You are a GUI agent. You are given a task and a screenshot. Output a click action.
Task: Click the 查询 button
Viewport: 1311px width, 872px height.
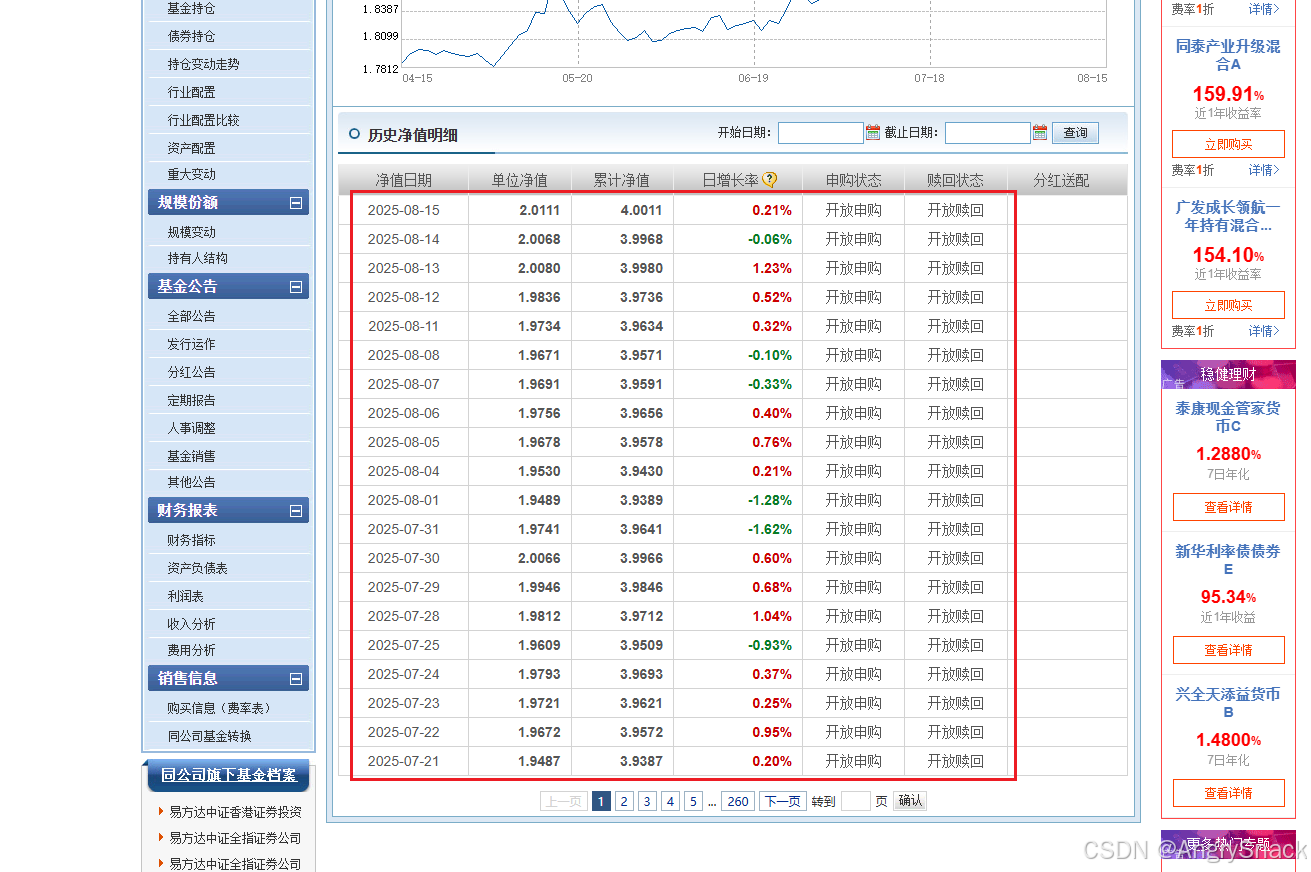tap(1075, 133)
